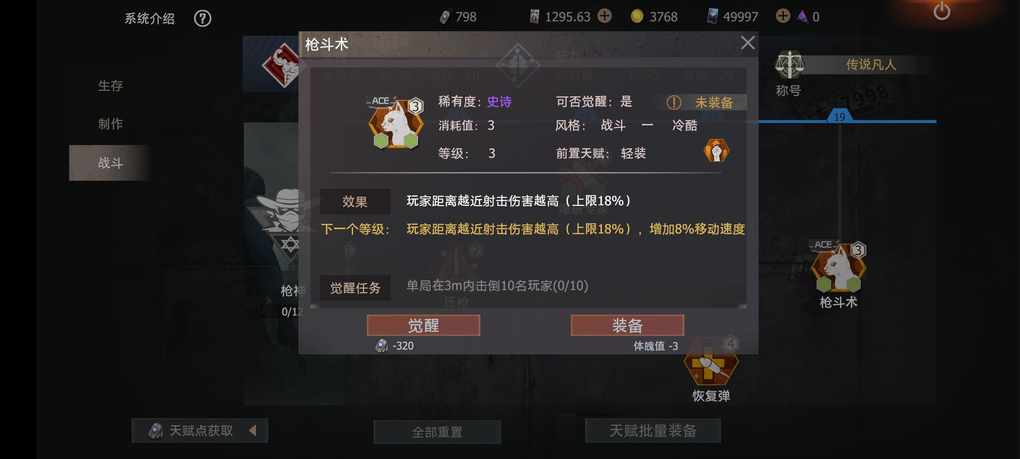Click plus icon next to 49997
The image size is (1020, 459).
(783, 16)
